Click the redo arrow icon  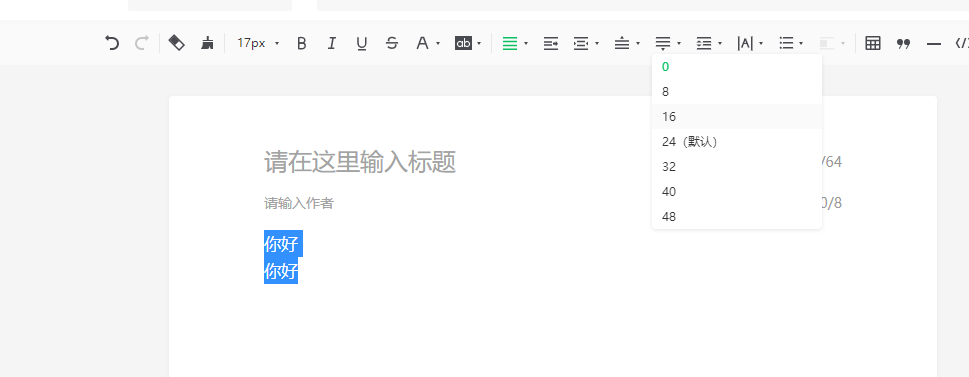(x=142, y=43)
